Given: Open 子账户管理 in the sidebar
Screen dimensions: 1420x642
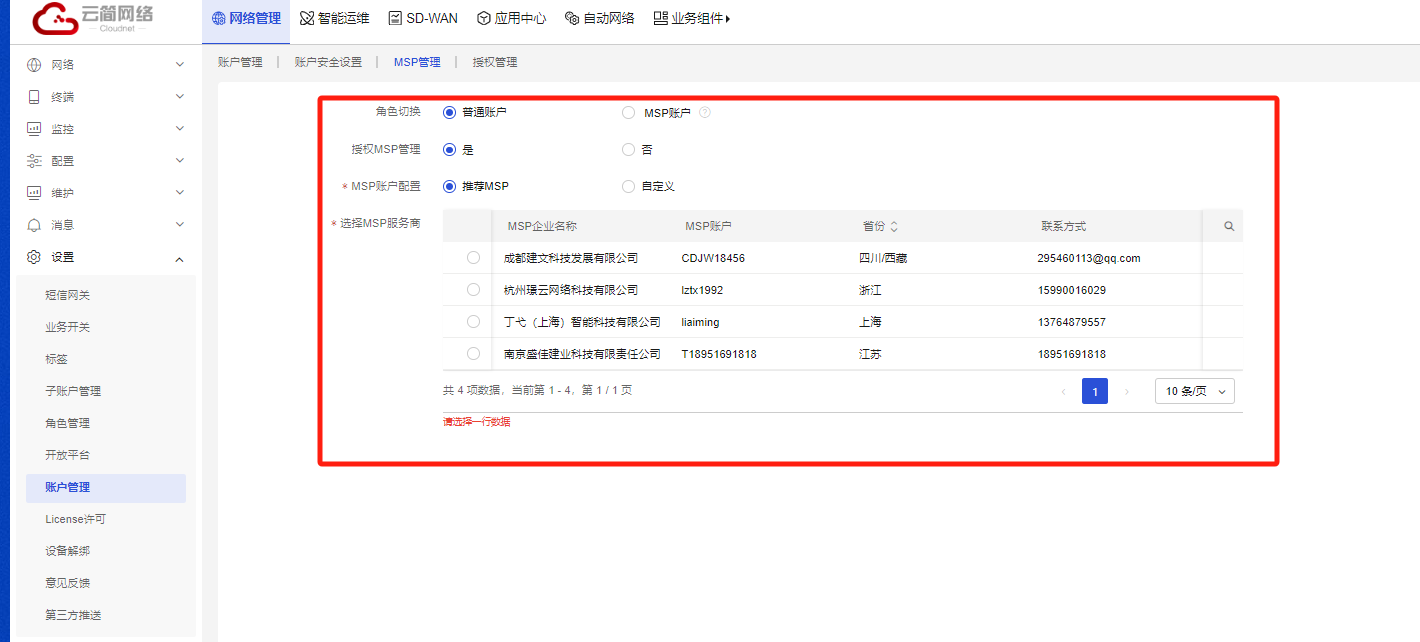Looking at the screenshot, I should (x=73, y=391).
